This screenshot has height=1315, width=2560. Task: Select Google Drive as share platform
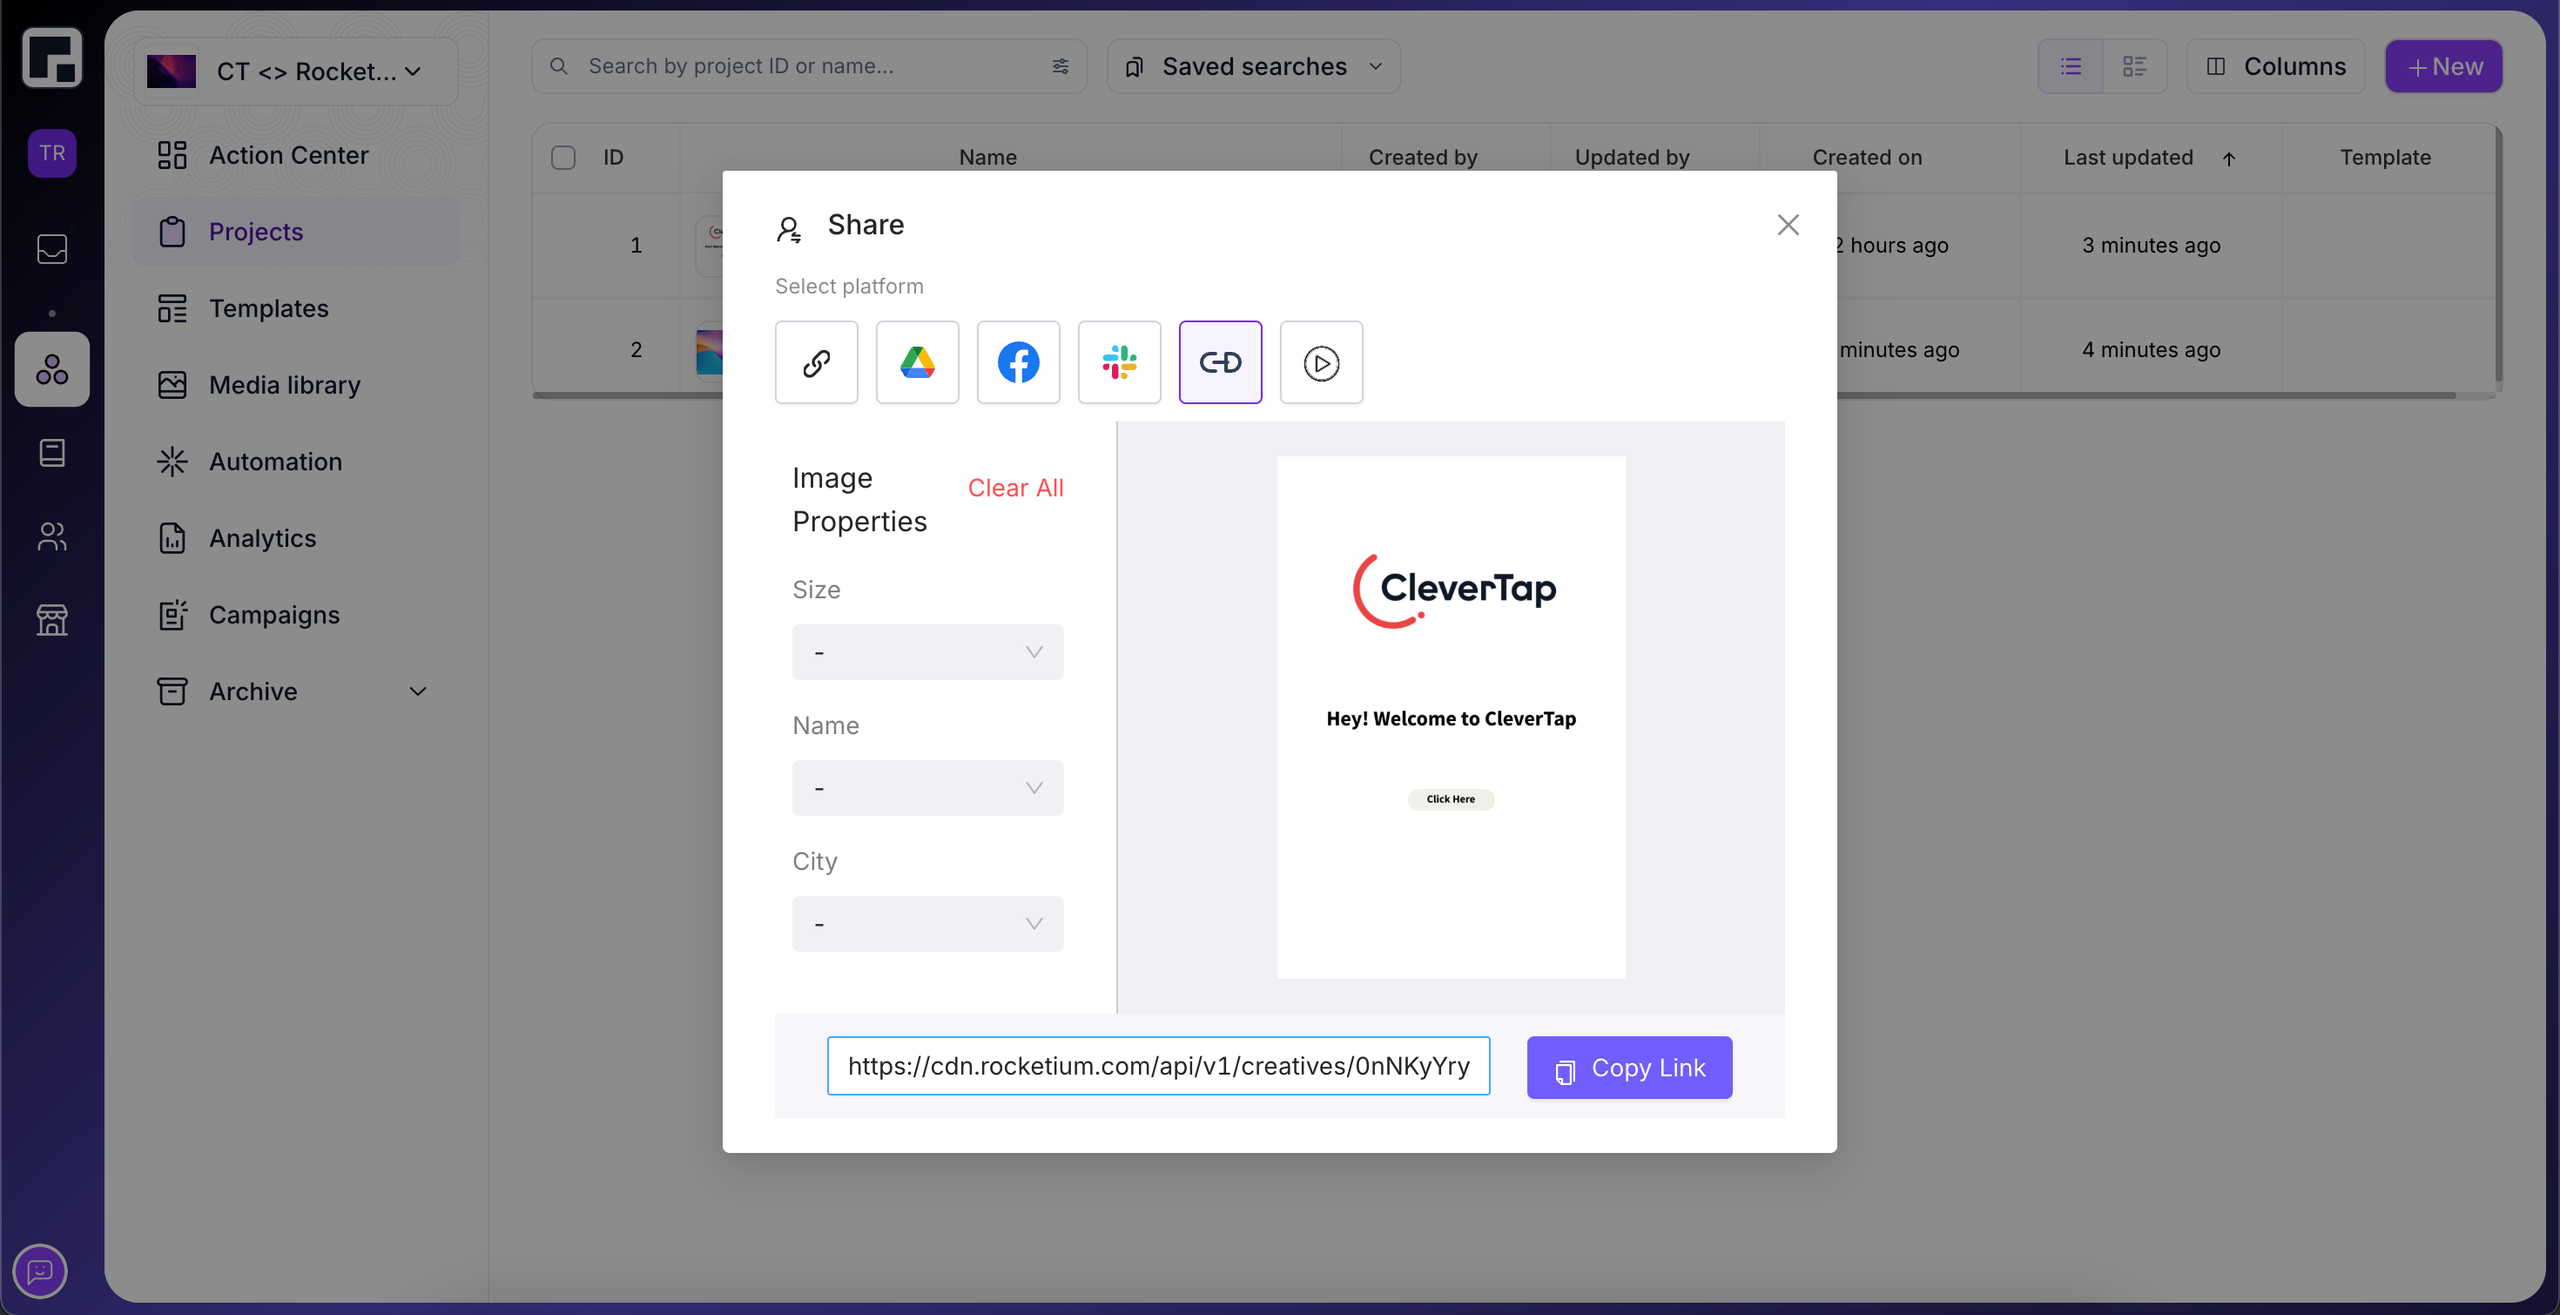click(x=917, y=362)
